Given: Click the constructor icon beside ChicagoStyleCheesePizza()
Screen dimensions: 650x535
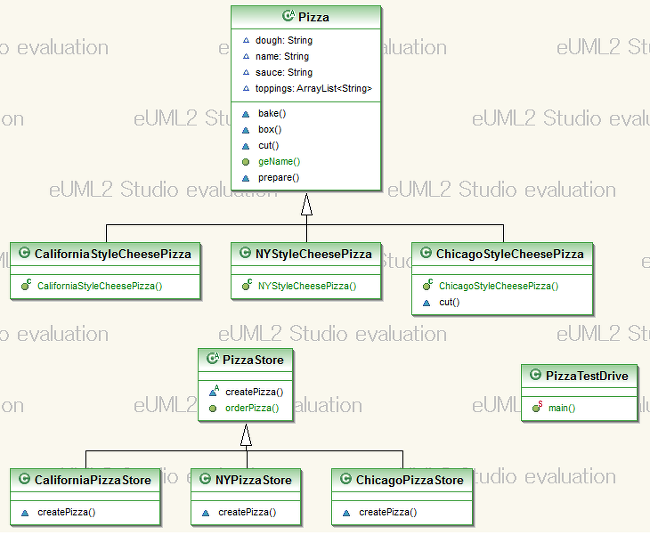Looking at the screenshot, I should coord(428,285).
